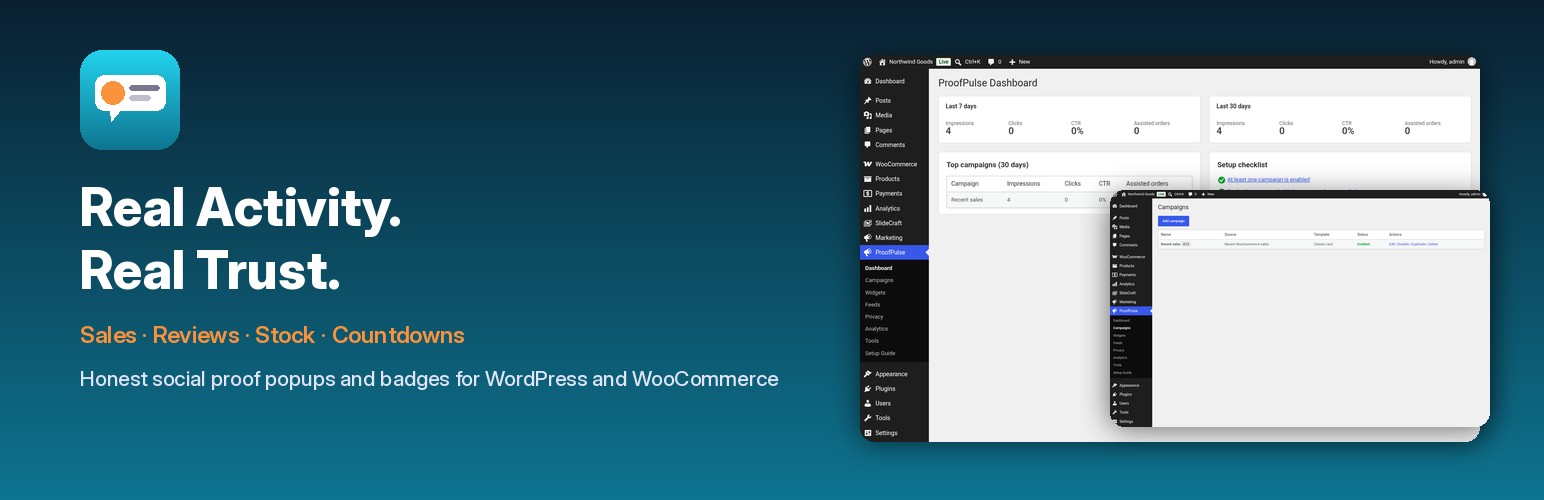
Task: Click 'Last 7 days' card title
Action: point(961,106)
